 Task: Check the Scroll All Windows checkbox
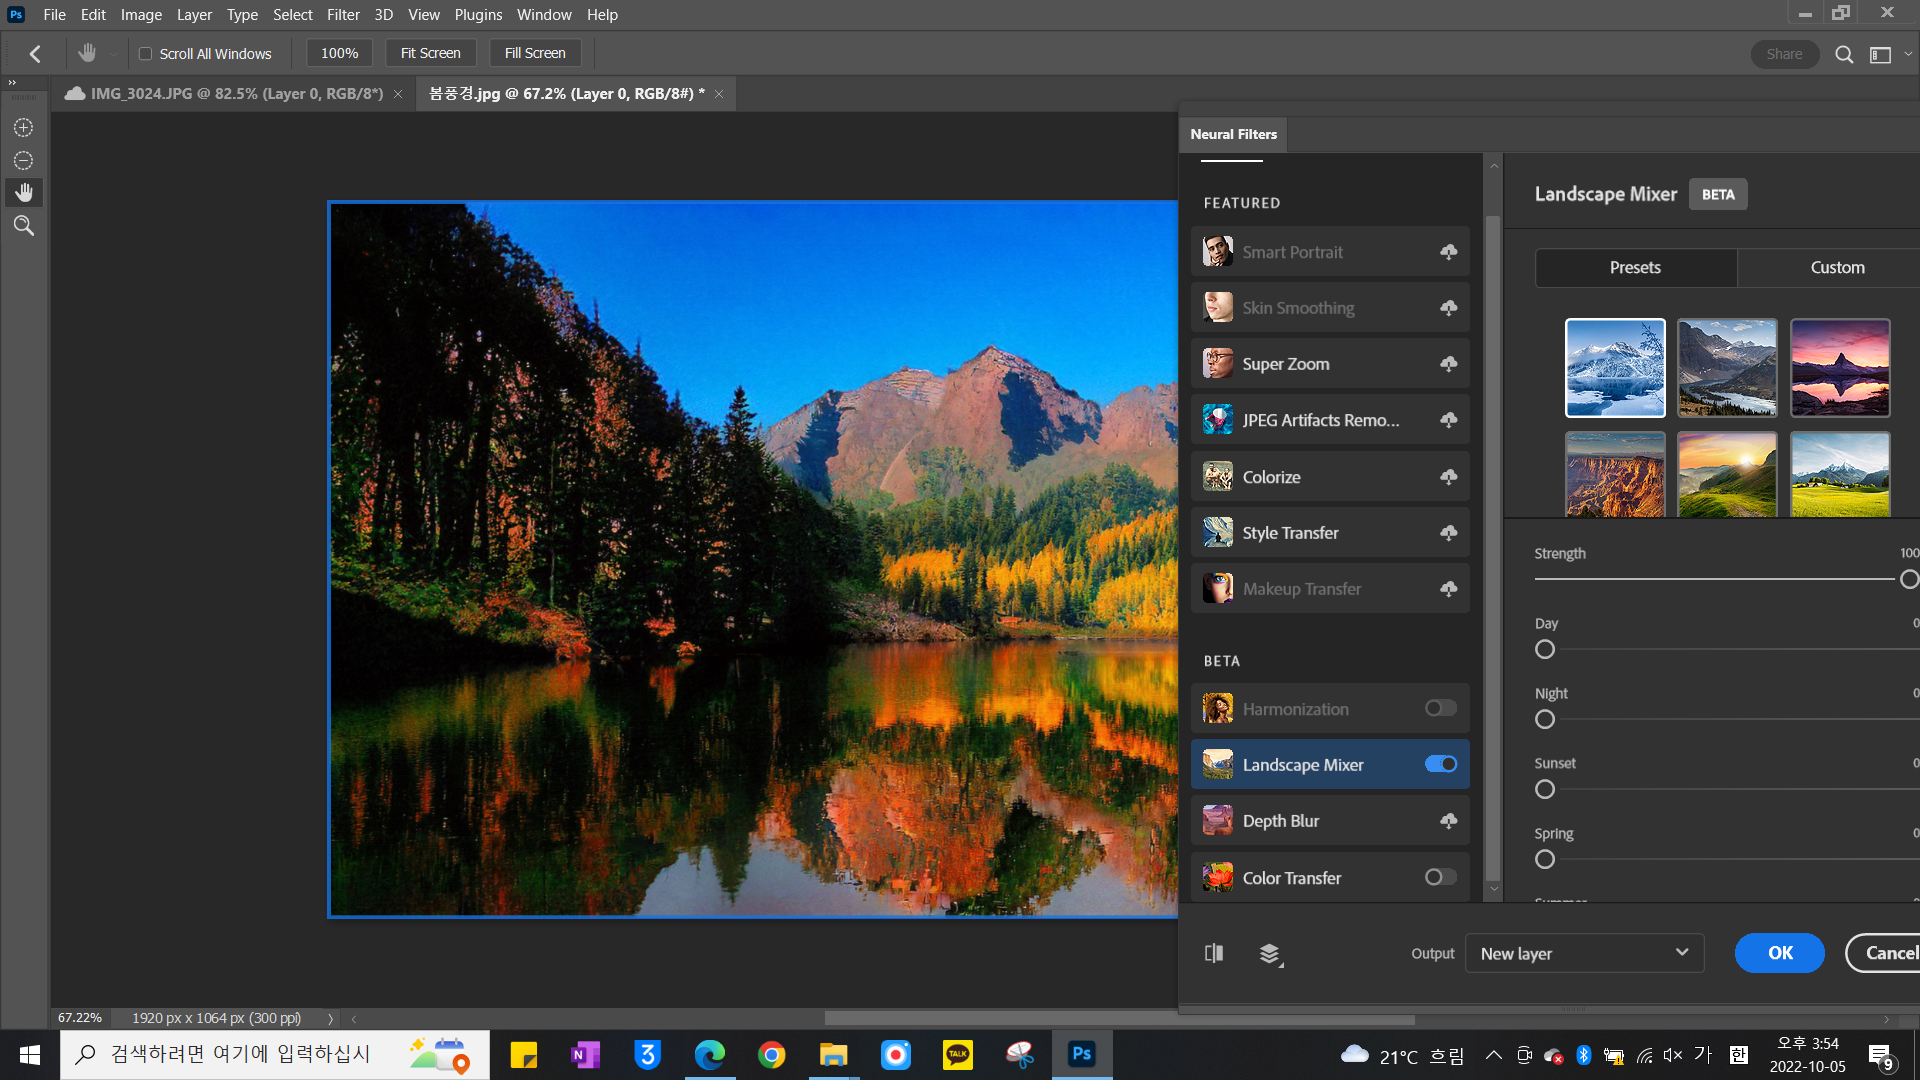pyautogui.click(x=146, y=54)
